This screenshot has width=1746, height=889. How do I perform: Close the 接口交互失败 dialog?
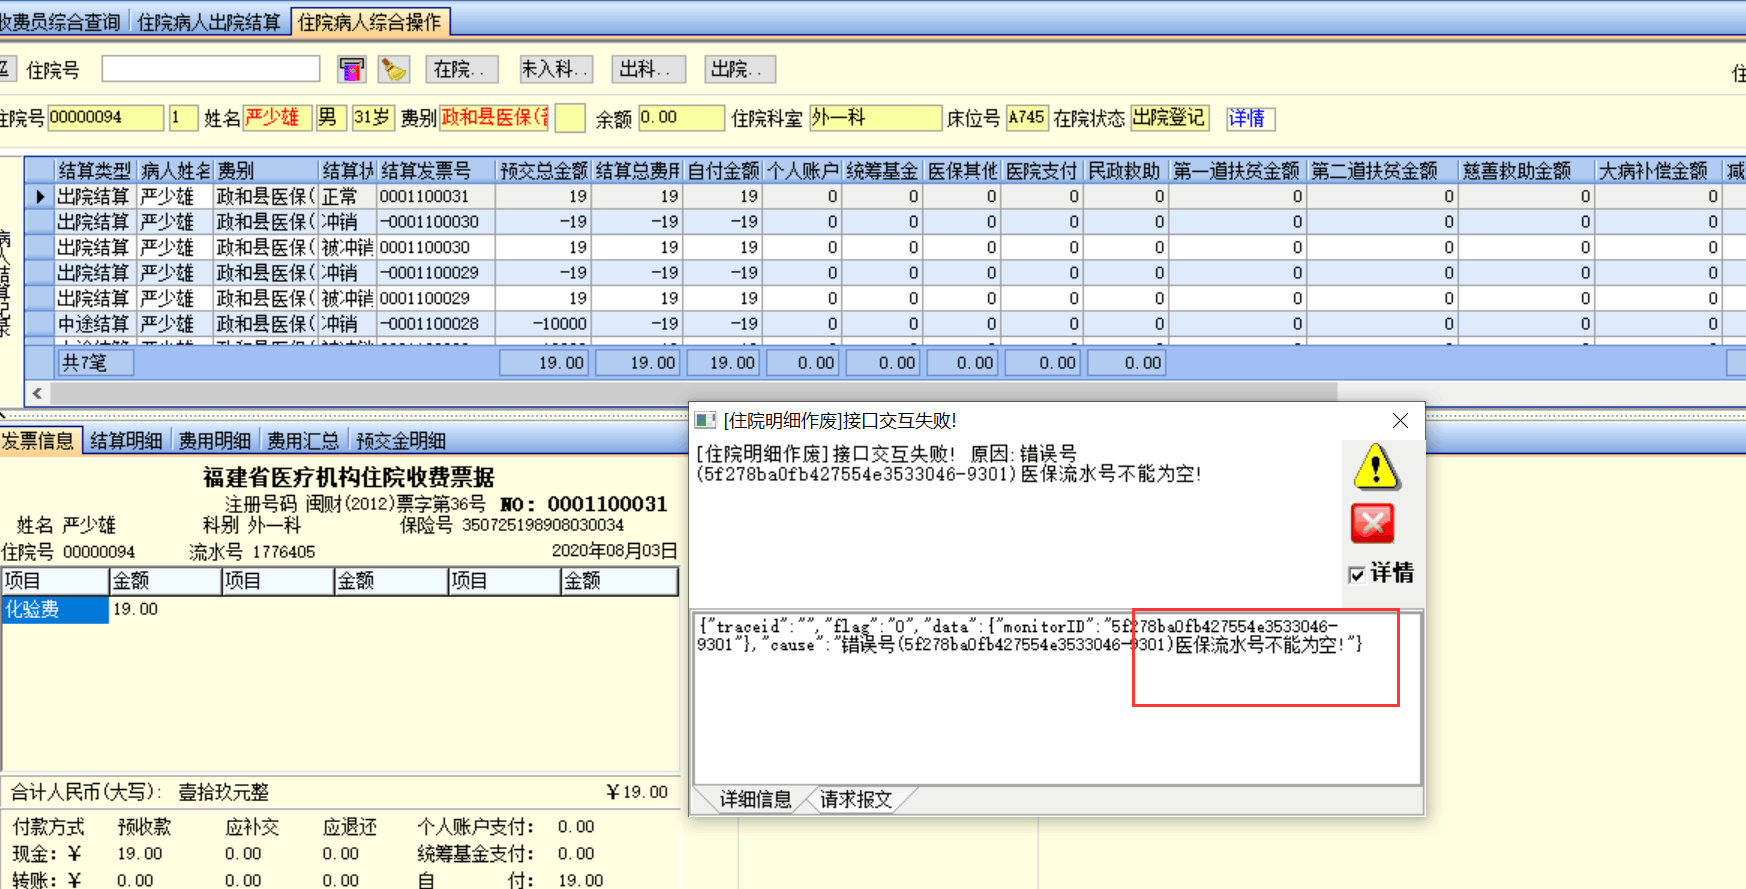pos(1400,421)
